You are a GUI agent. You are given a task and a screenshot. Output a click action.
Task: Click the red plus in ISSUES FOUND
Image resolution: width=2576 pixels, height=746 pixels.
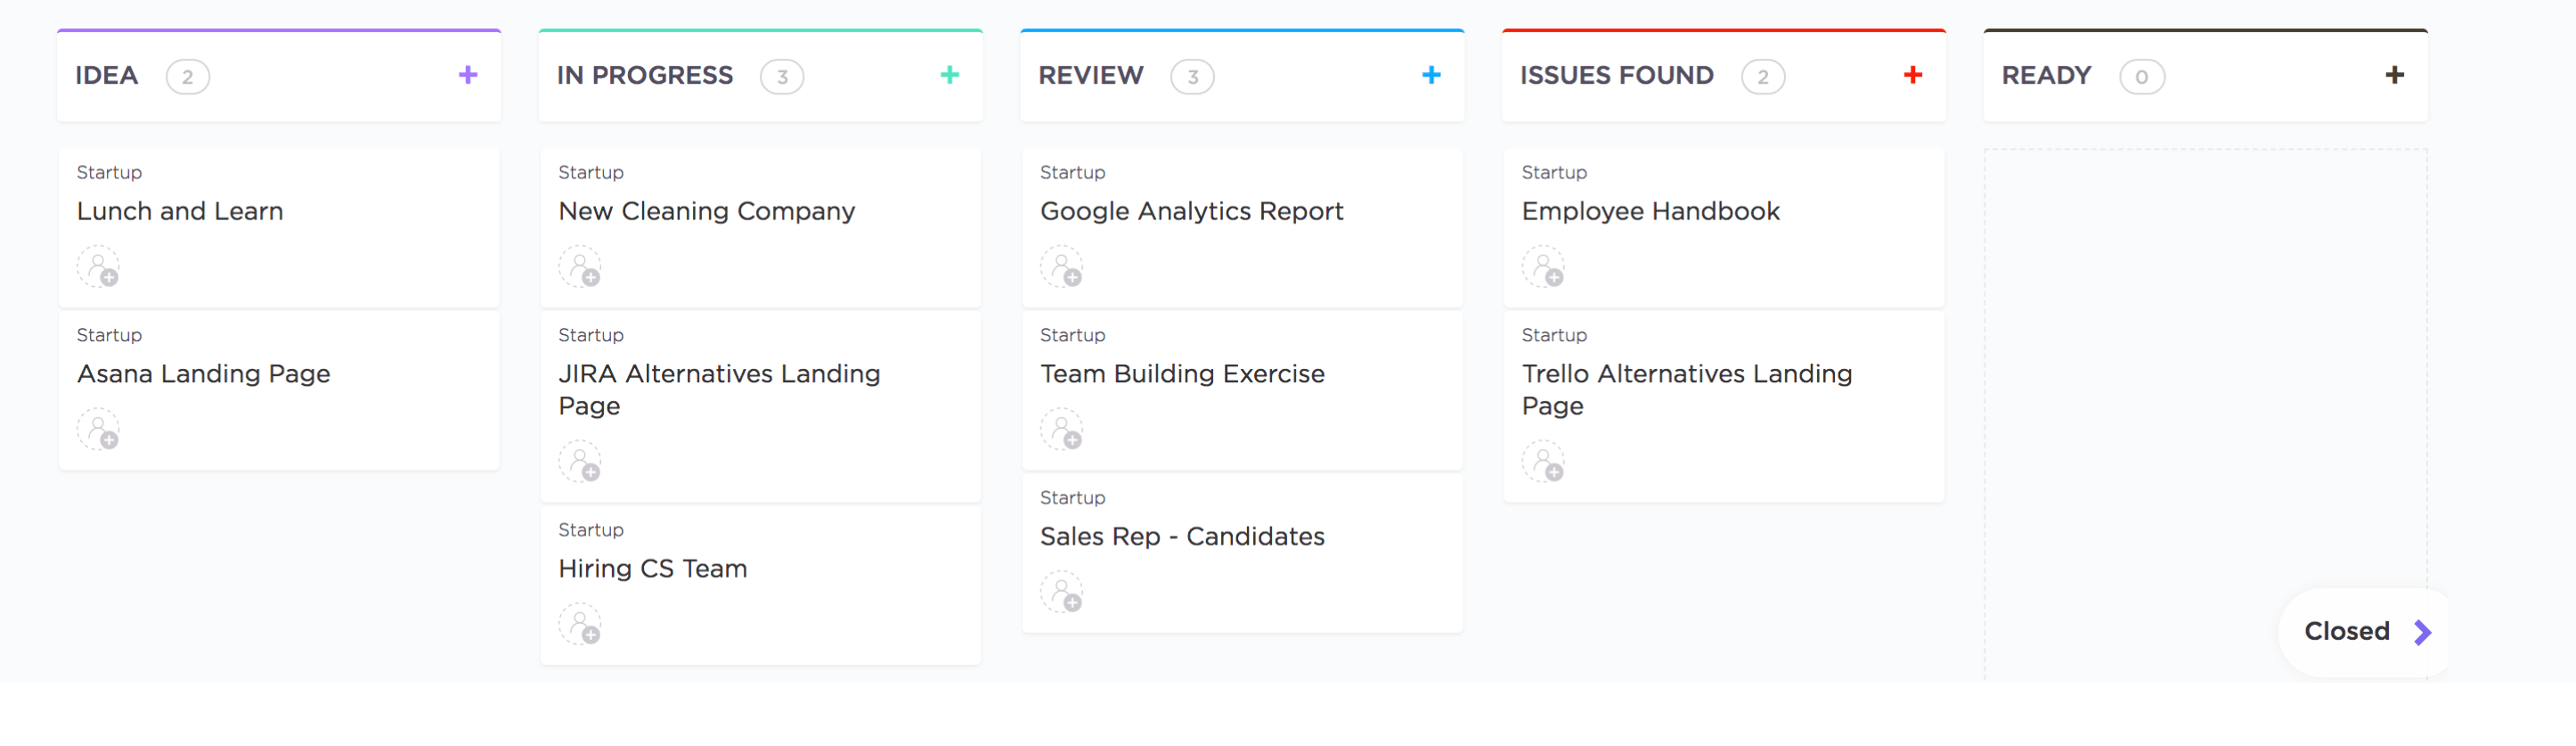tap(1913, 75)
